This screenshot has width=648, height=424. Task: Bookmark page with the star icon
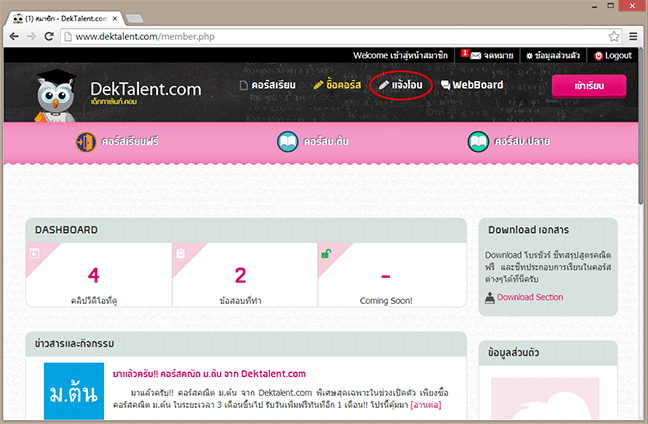(610, 37)
